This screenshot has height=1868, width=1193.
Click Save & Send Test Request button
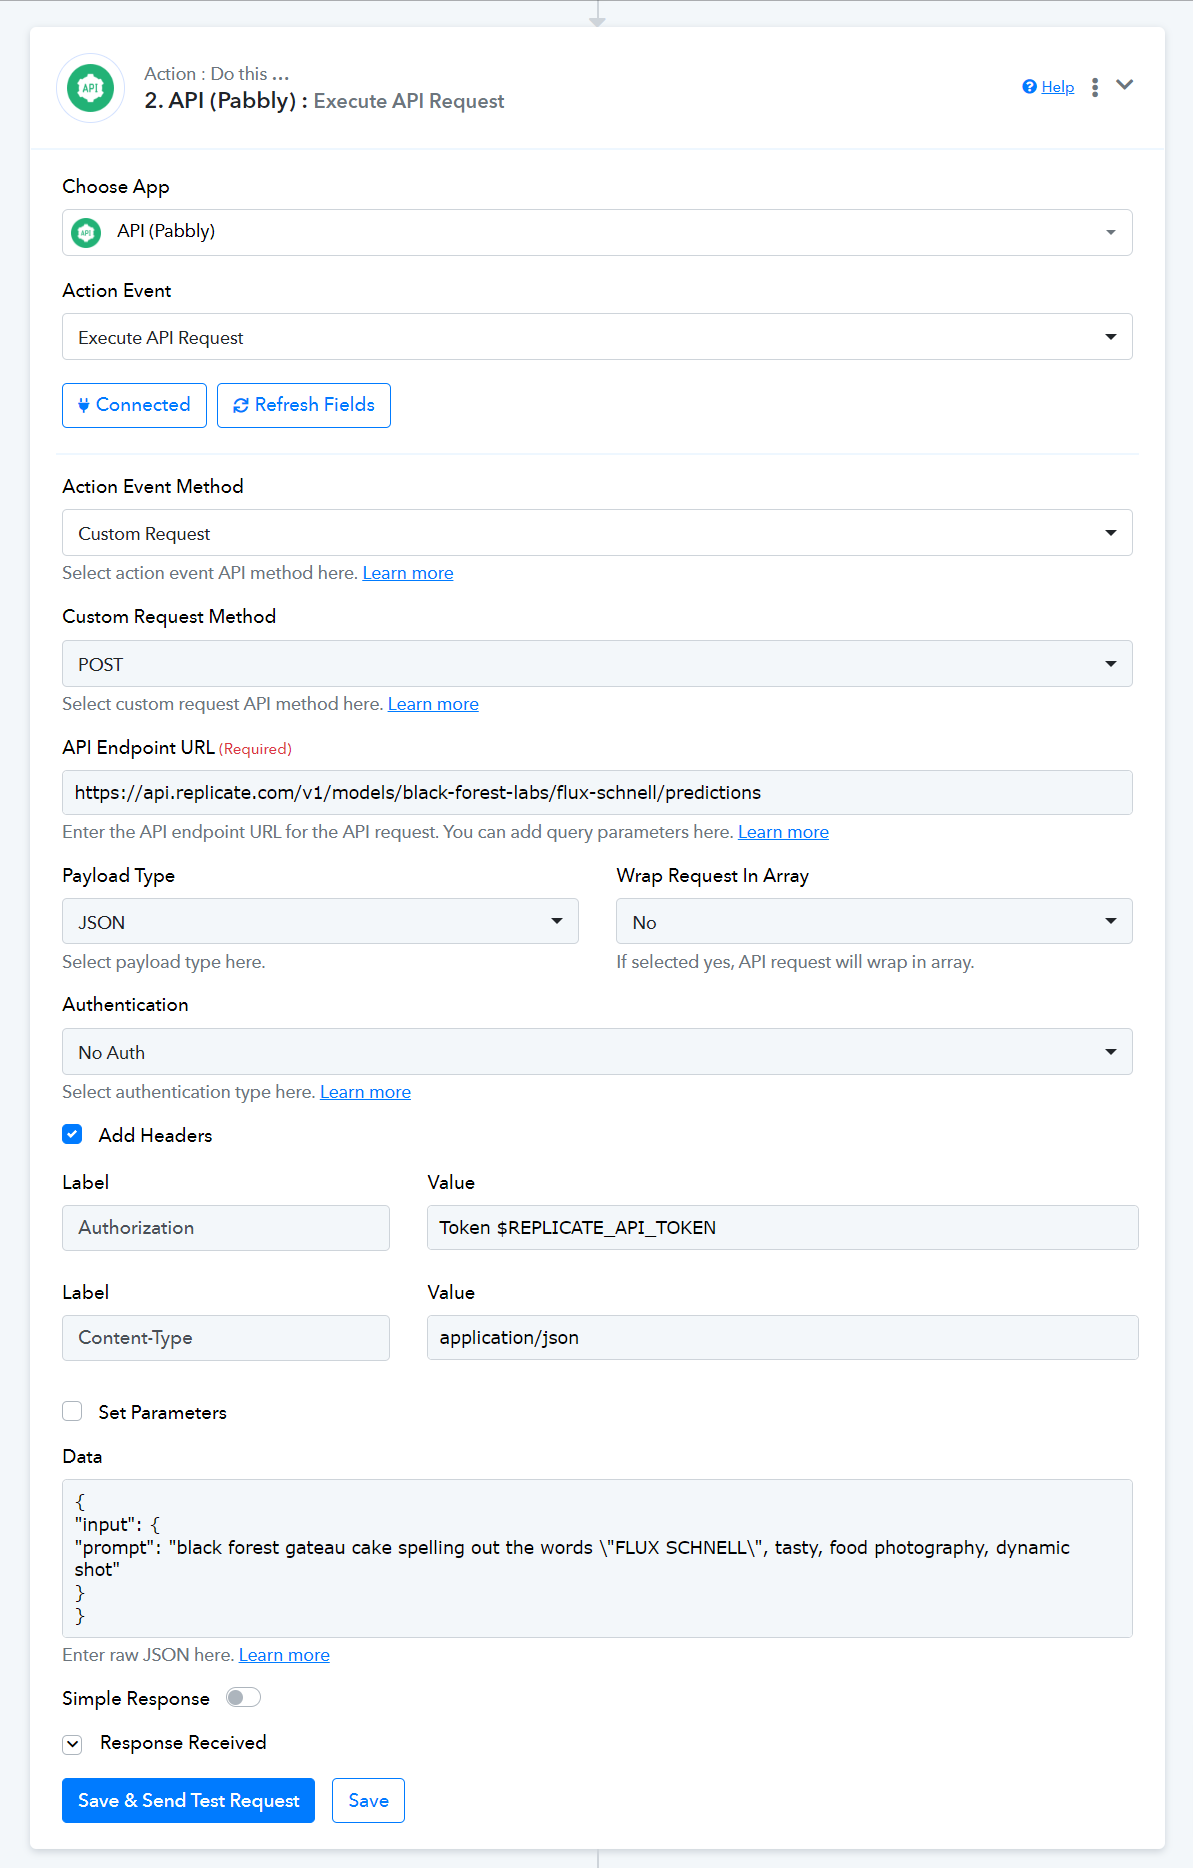click(188, 1800)
